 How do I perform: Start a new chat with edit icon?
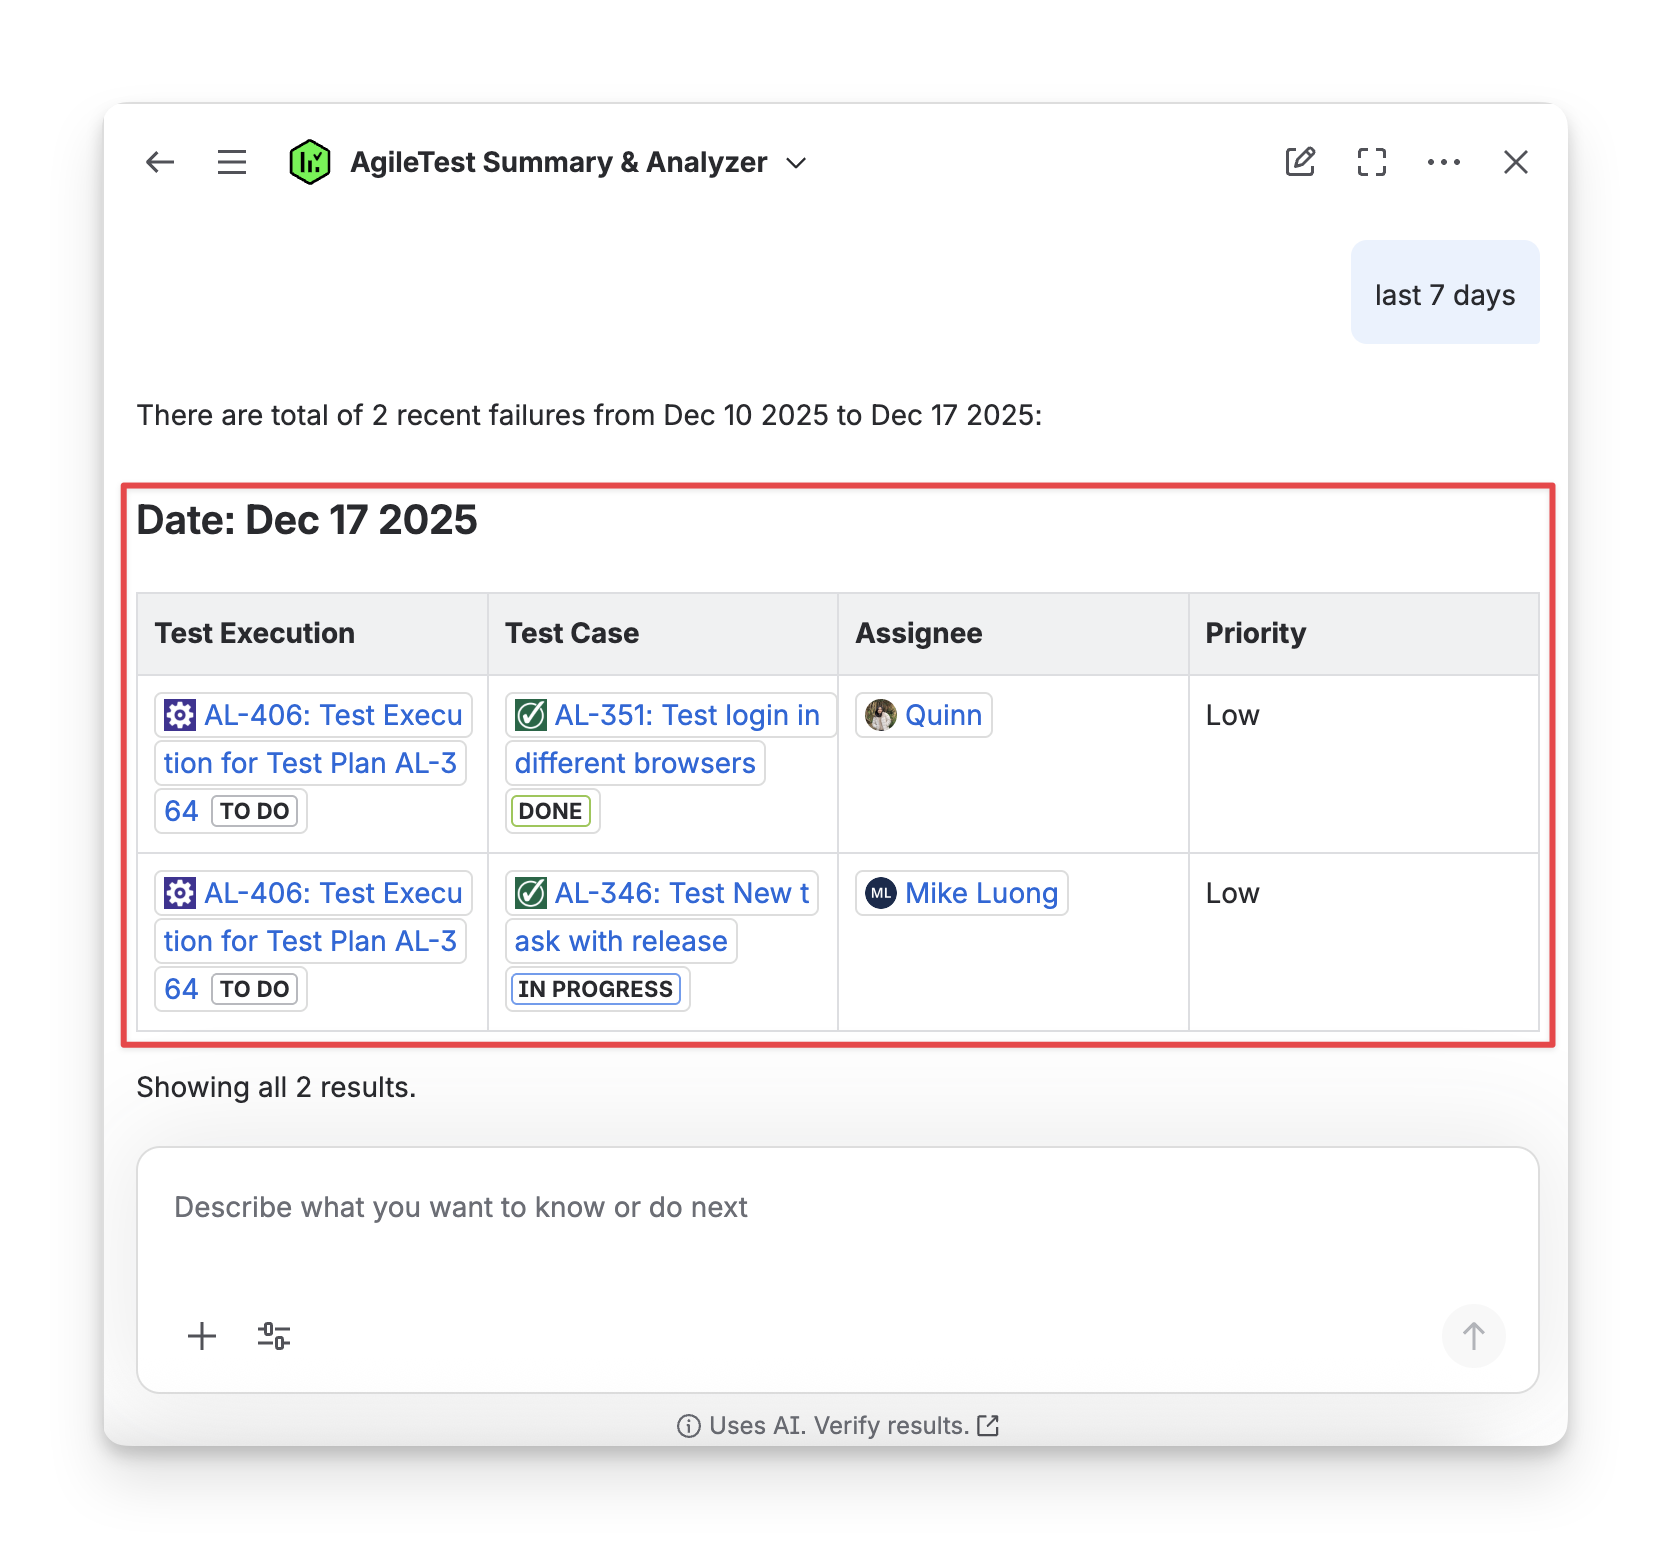tap(1300, 162)
